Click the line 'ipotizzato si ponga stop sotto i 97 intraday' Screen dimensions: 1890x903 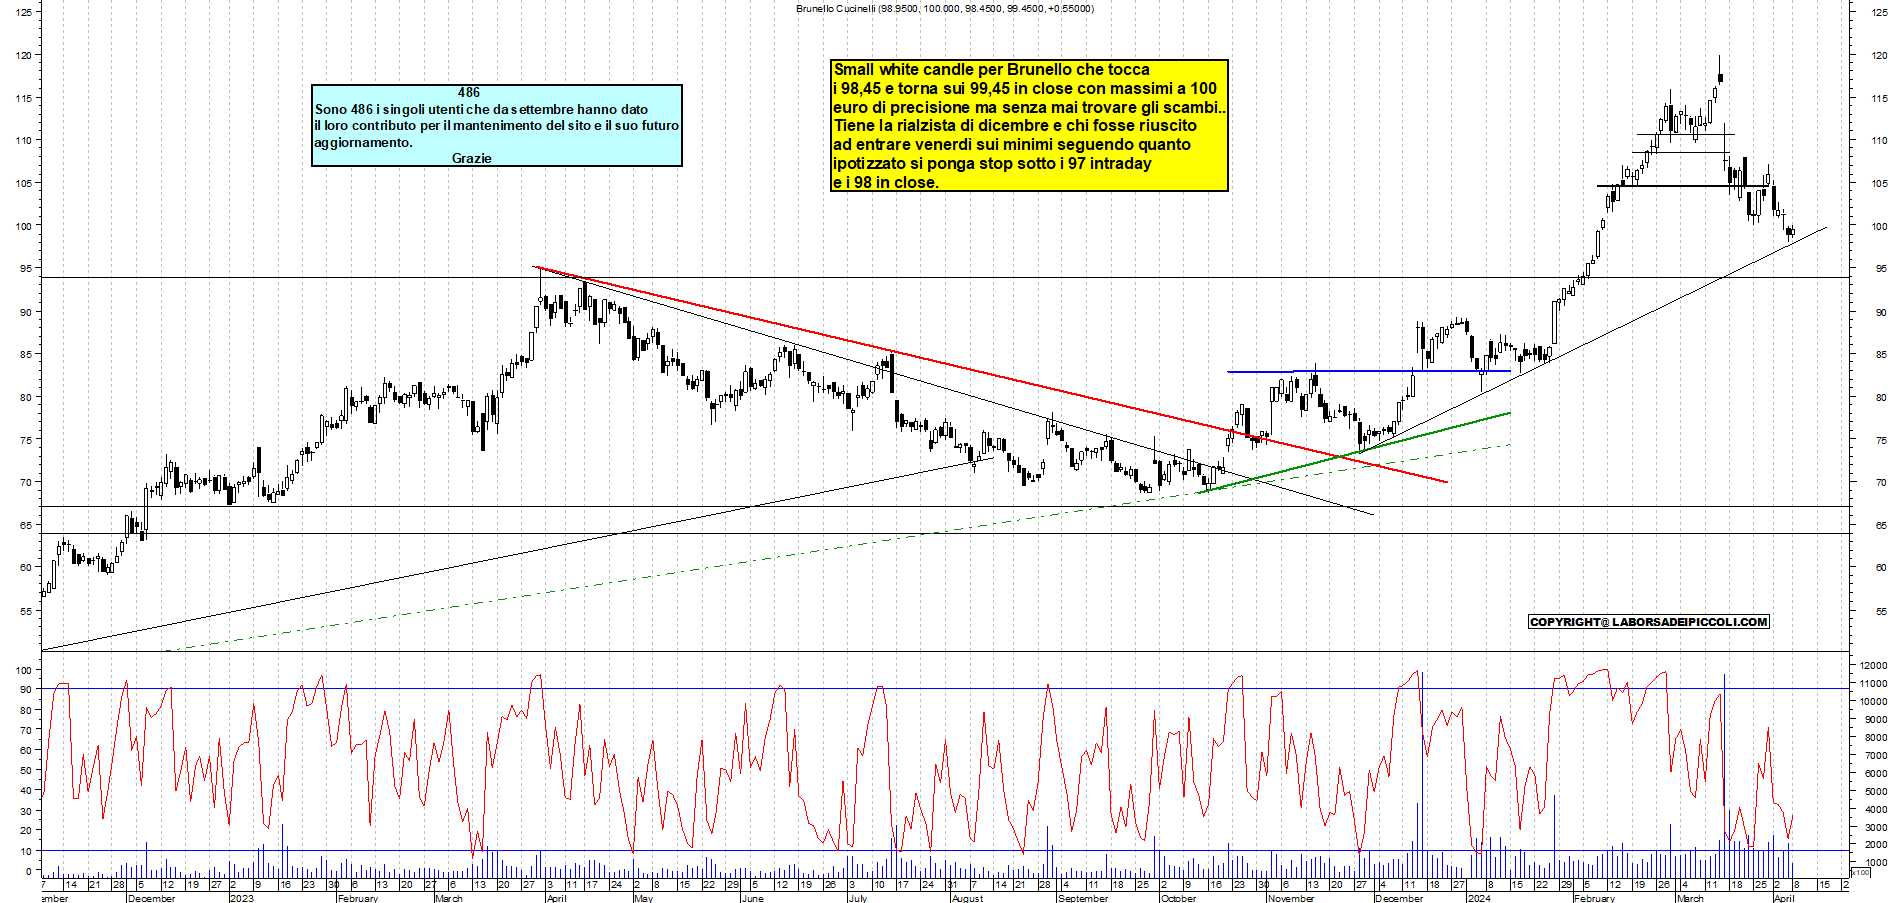(x=992, y=163)
